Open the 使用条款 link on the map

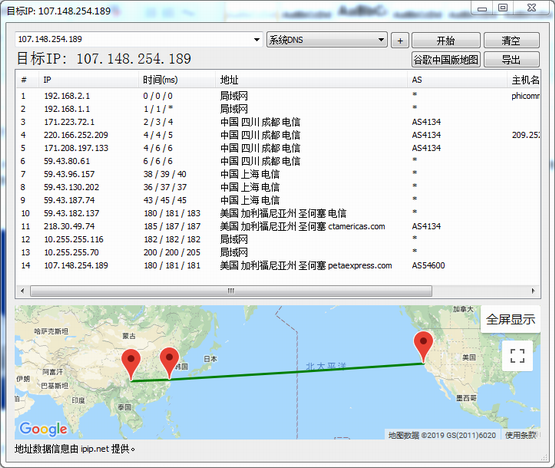point(520,435)
